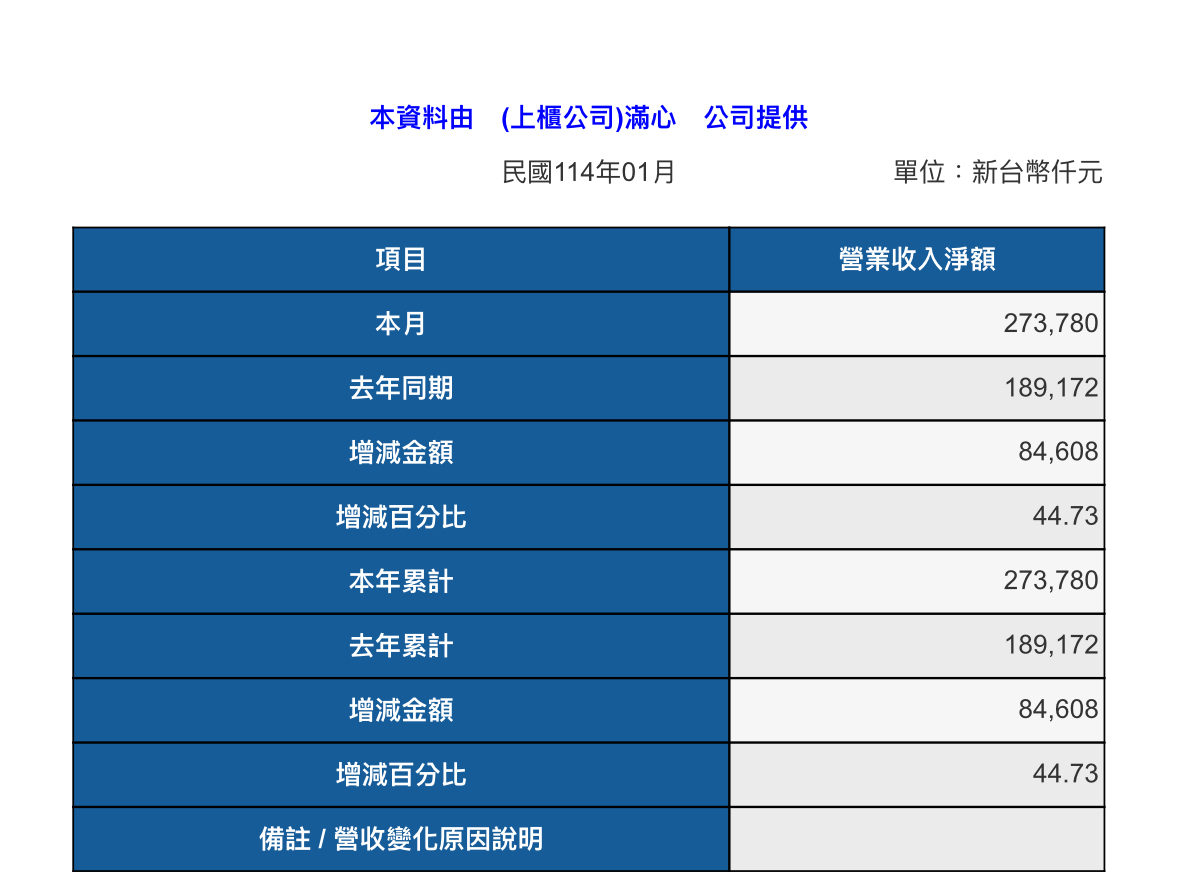The height and width of the screenshot is (886, 1179).
Task: Click 增減百分比 label above 備註 row
Action: (x=401, y=775)
